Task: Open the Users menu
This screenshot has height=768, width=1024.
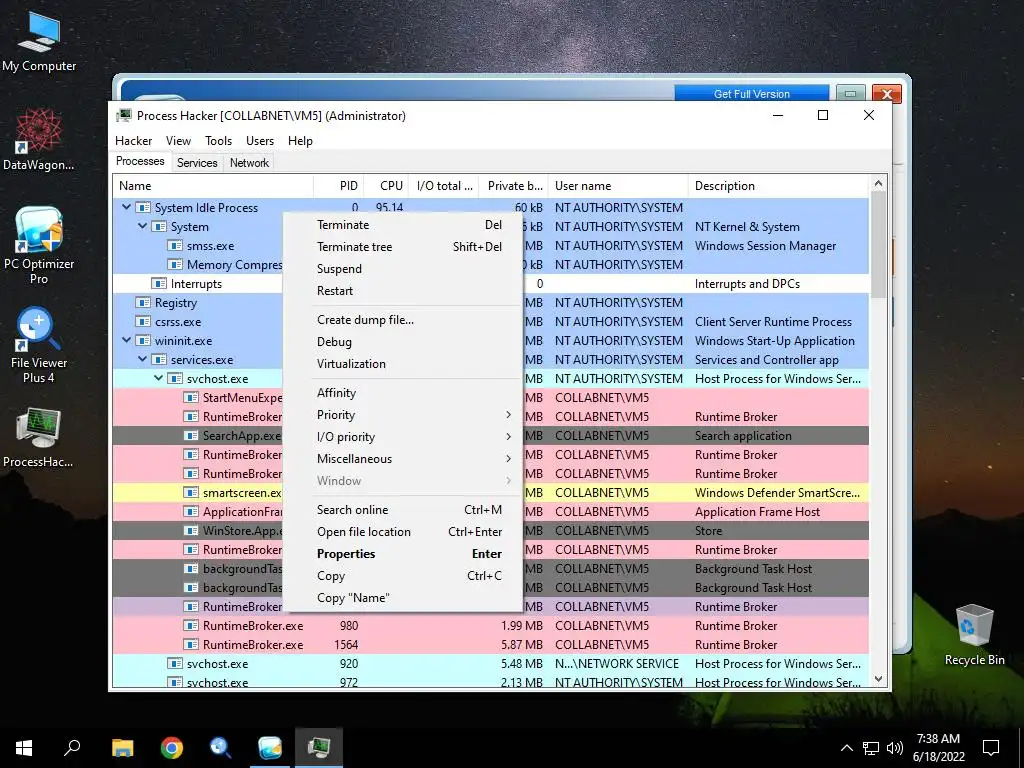Action: pyautogui.click(x=260, y=141)
